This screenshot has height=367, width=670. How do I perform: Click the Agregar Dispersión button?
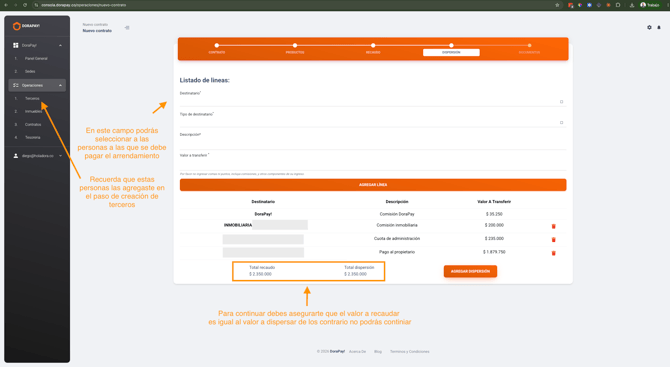(470, 271)
